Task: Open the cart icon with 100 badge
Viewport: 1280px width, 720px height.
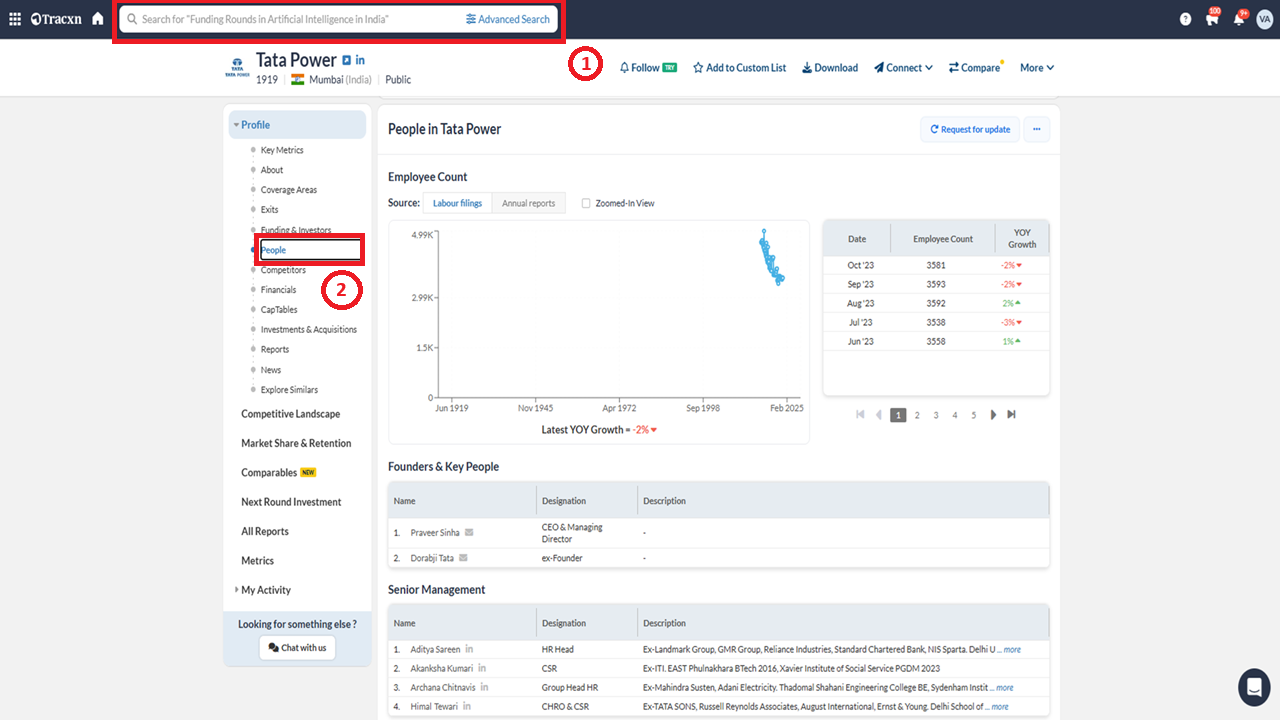Action: click(x=1212, y=18)
